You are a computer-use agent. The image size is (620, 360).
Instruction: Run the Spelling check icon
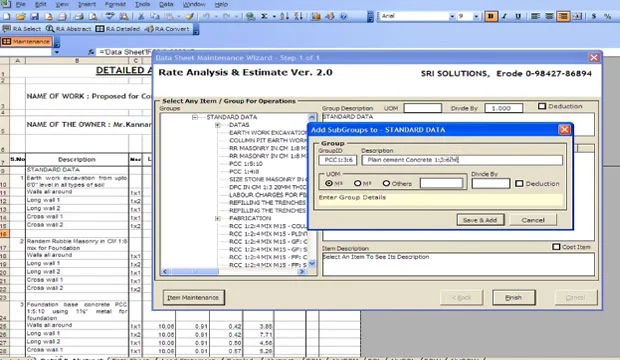pos(110,16)
